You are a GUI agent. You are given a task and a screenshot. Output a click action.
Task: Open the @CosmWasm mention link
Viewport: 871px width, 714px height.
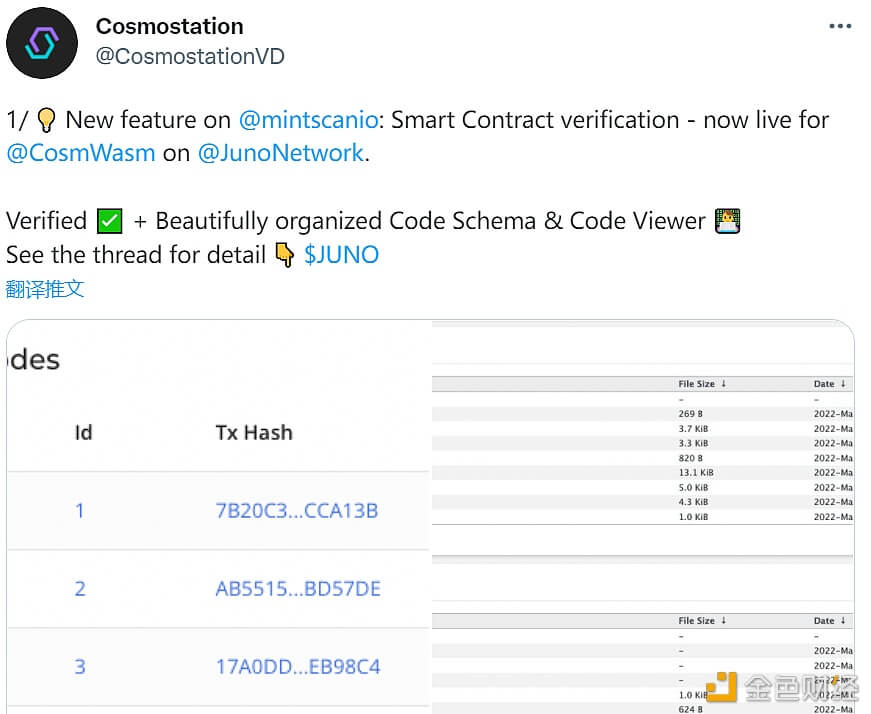81,153
